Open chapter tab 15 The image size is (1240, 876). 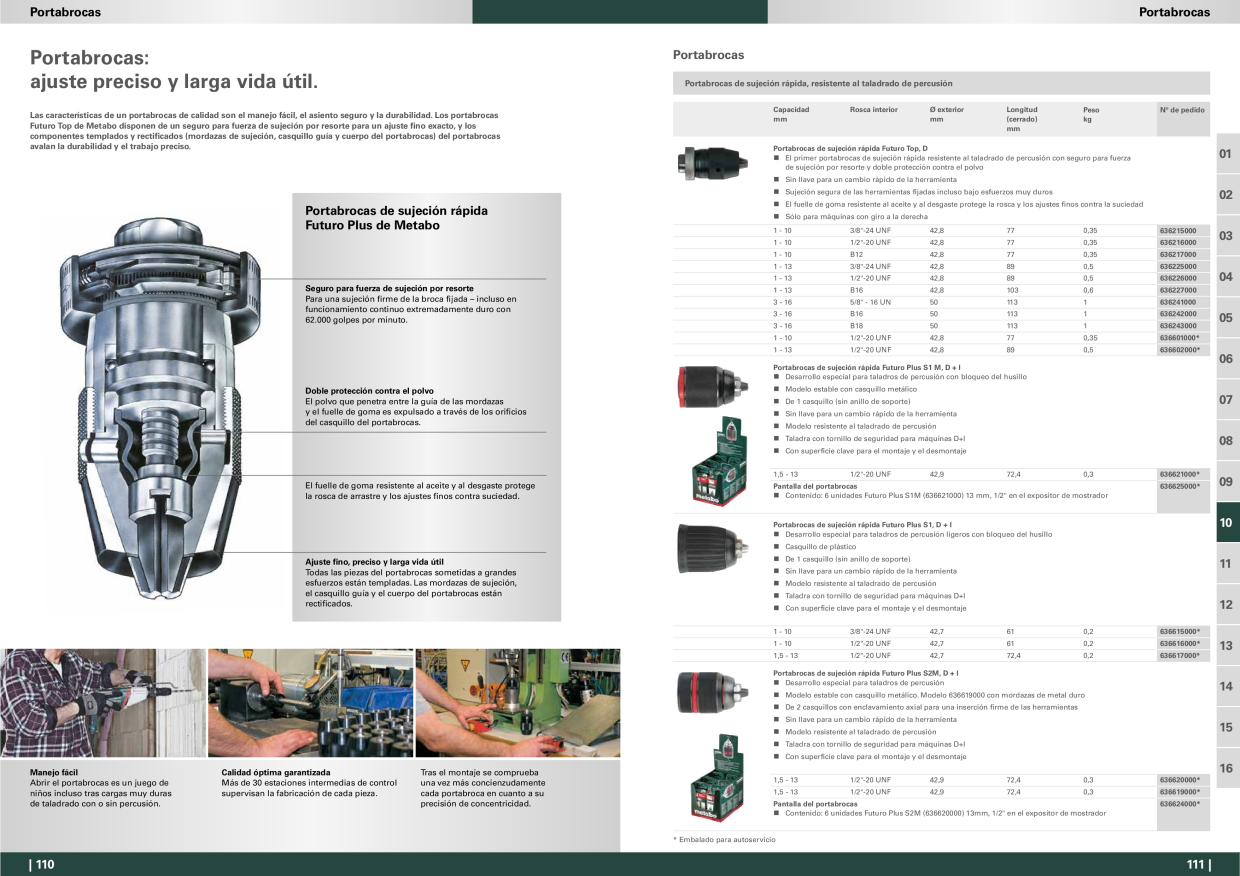[1227, 728]
